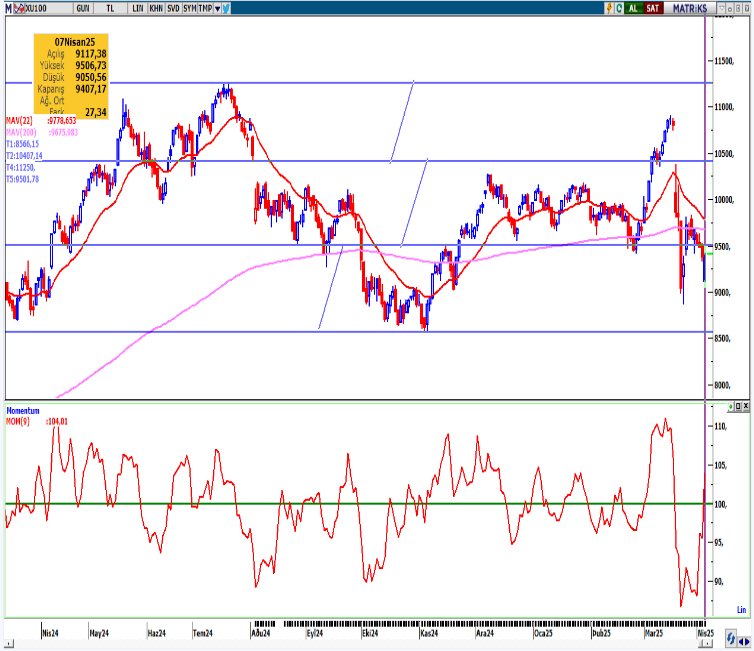This screenshot has height=651, width=754.
Task: Click the MOM(9) value label
Action: point(37,422)
